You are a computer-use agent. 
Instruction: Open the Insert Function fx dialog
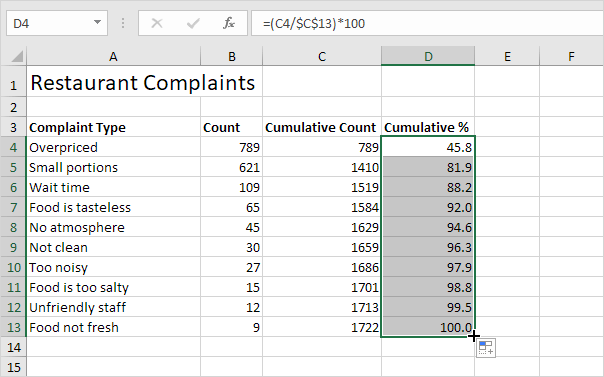[x=229, y=23]
